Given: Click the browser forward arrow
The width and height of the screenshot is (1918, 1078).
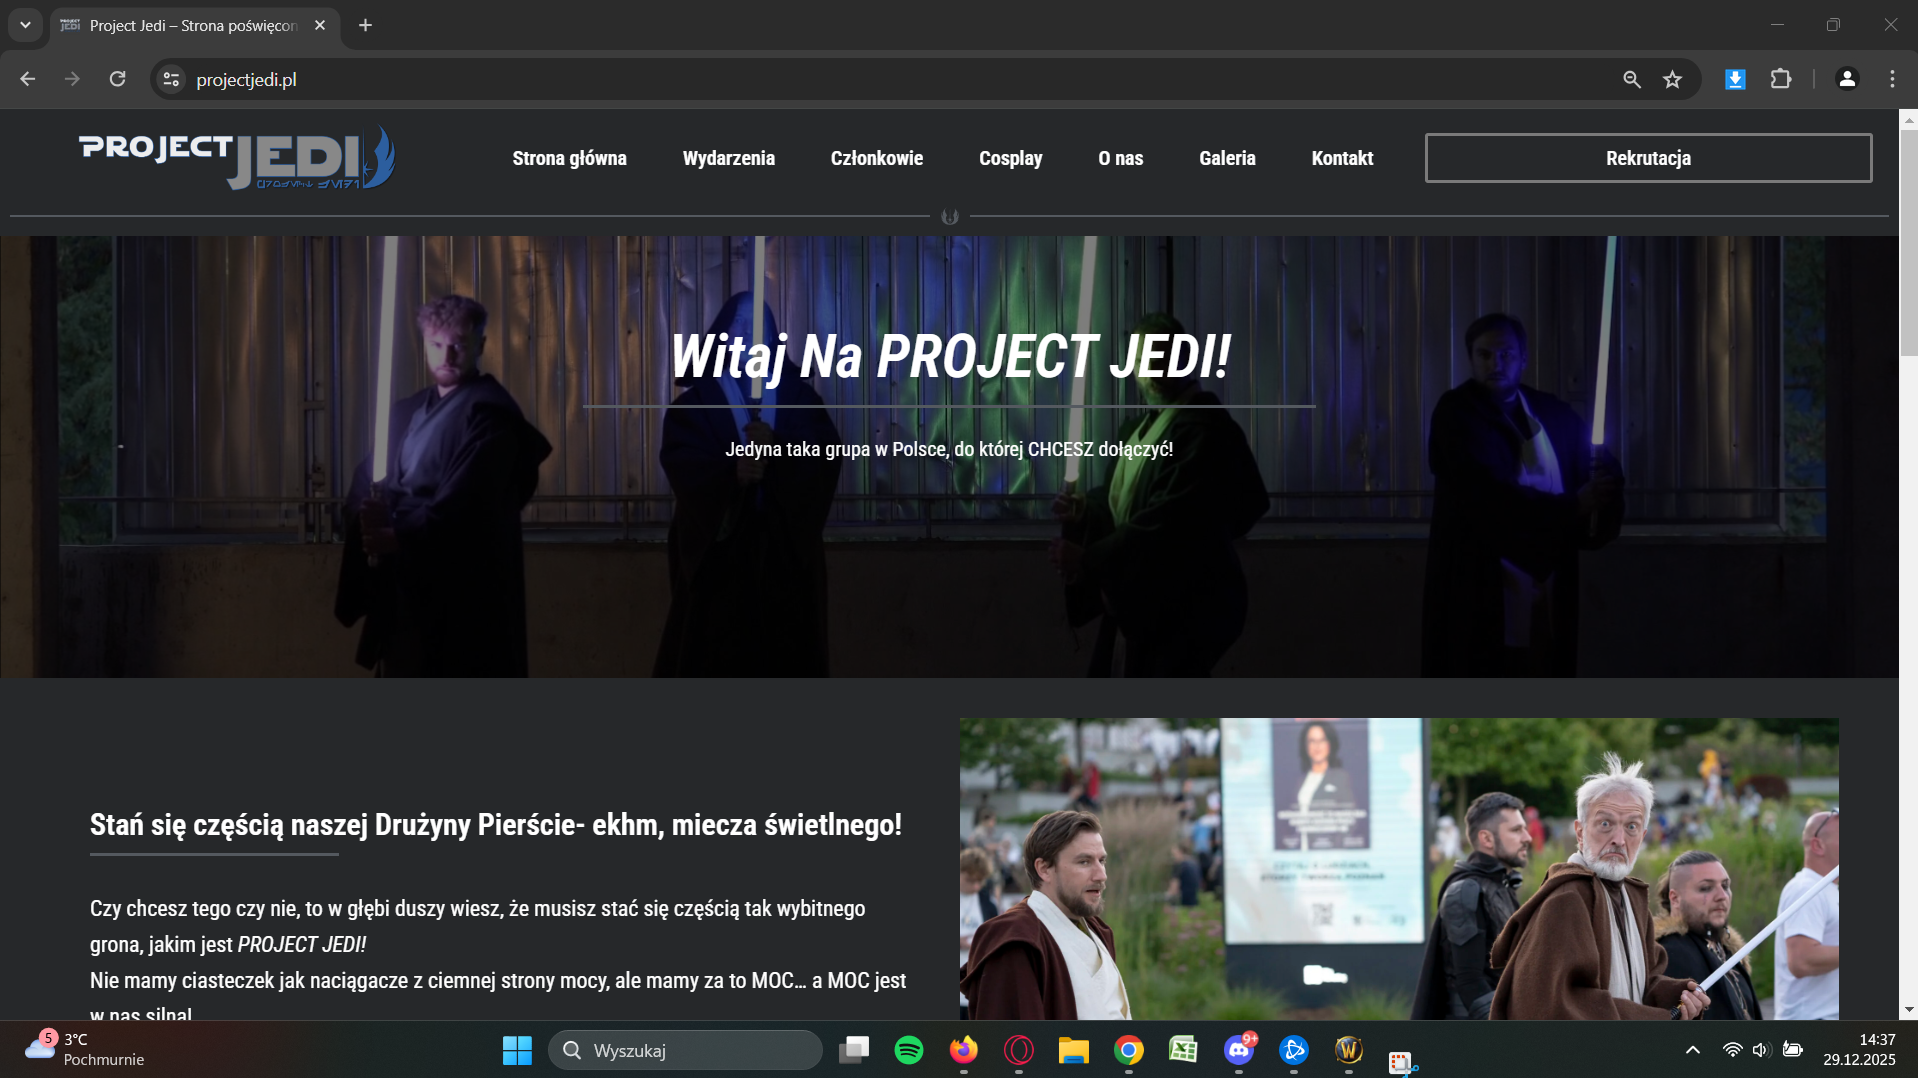Looking at the screenshot, I should click(72, 79).
